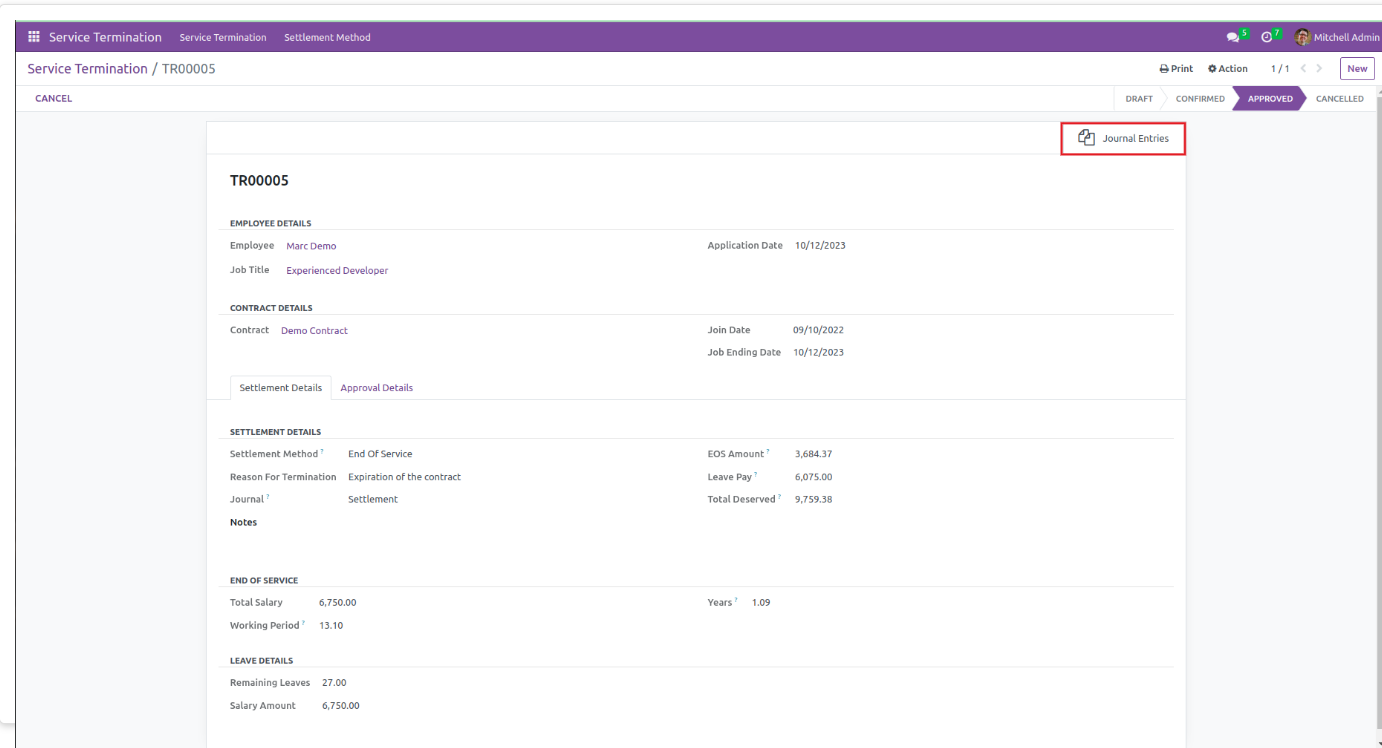The height and width of the screenshot is (748, 1382).
Task: Click the Job Ending Date value 10/12/2023
Action: click(818, 353)
